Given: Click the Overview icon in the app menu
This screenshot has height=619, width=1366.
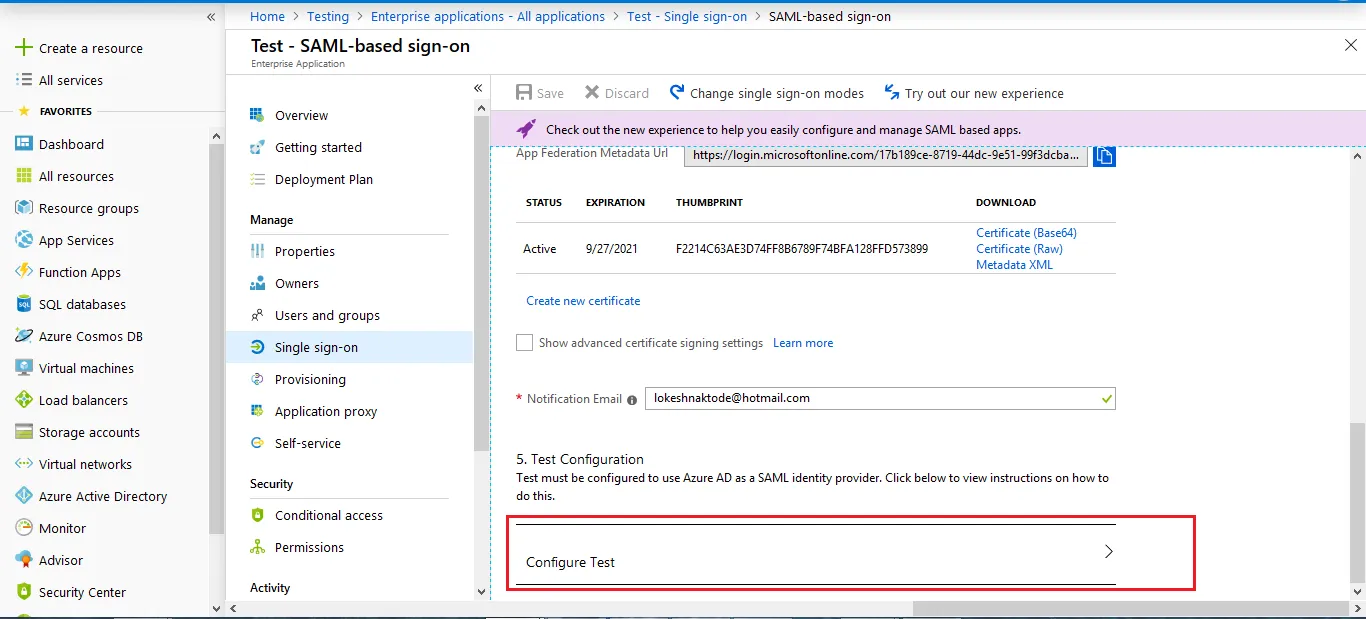Looking at the screenshot, I should coord(257,115).
